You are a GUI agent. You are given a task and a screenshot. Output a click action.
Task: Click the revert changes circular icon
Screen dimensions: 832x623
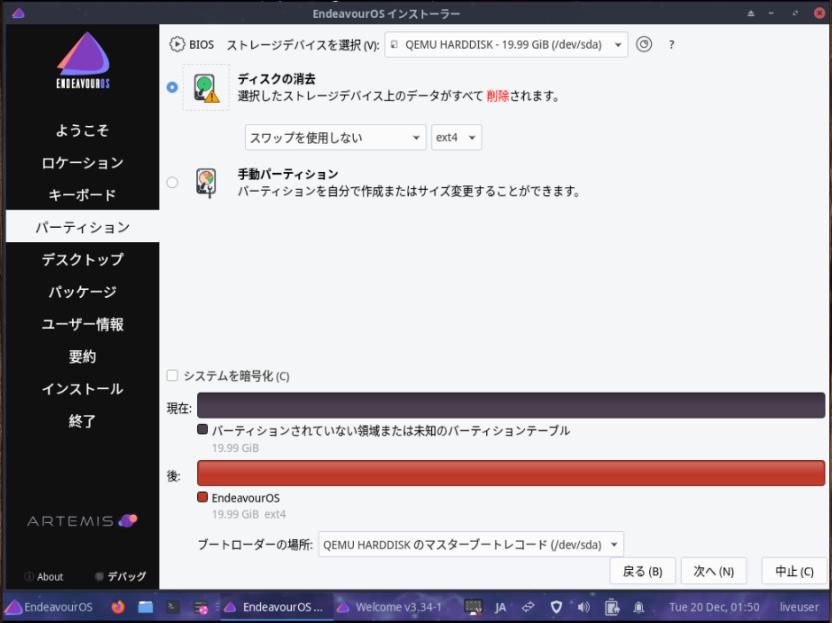(644, 44)
